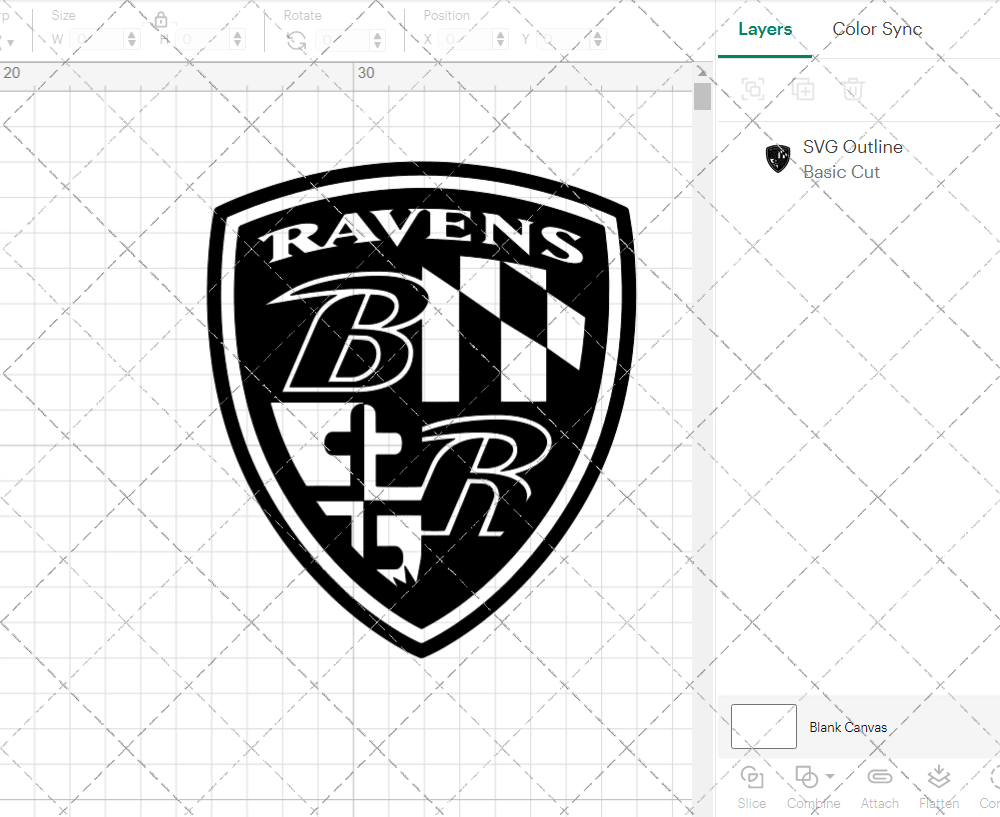Click the Duplicate layer icon

coord(802,90)
